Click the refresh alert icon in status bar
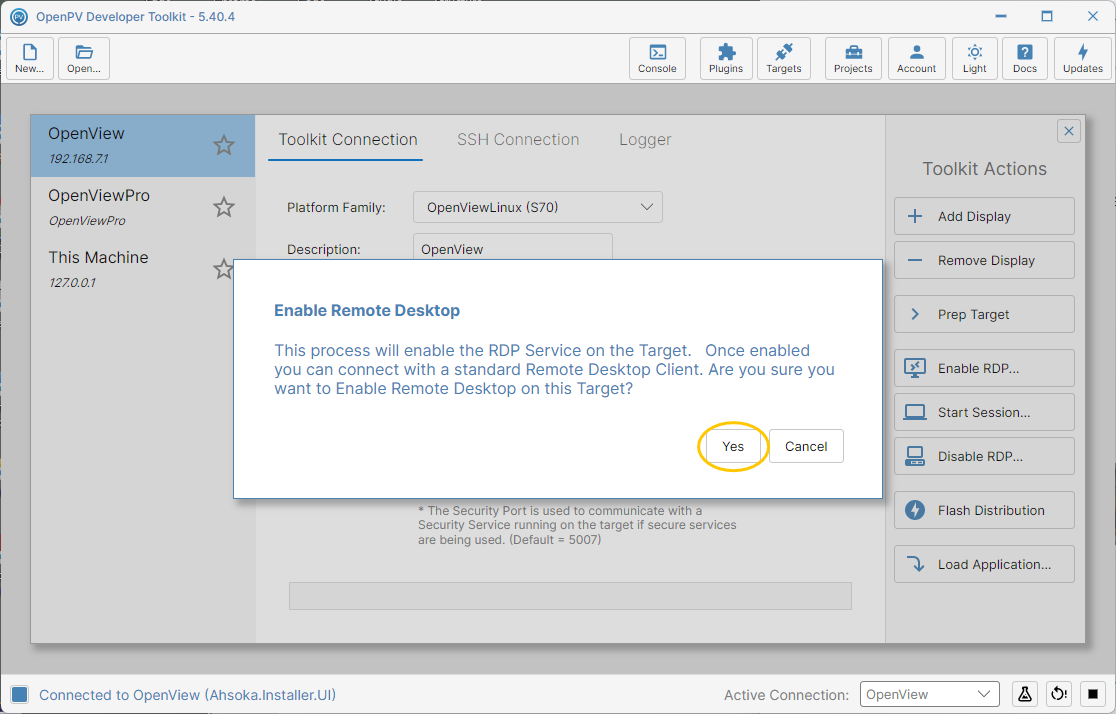The height and width of the screenshot is (714, 1116). [x=1059, y=694]
